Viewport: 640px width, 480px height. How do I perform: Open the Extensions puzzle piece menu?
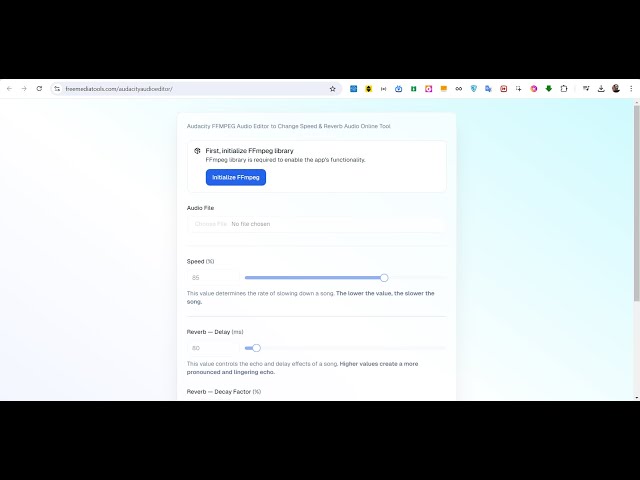(x=564, y=88)
